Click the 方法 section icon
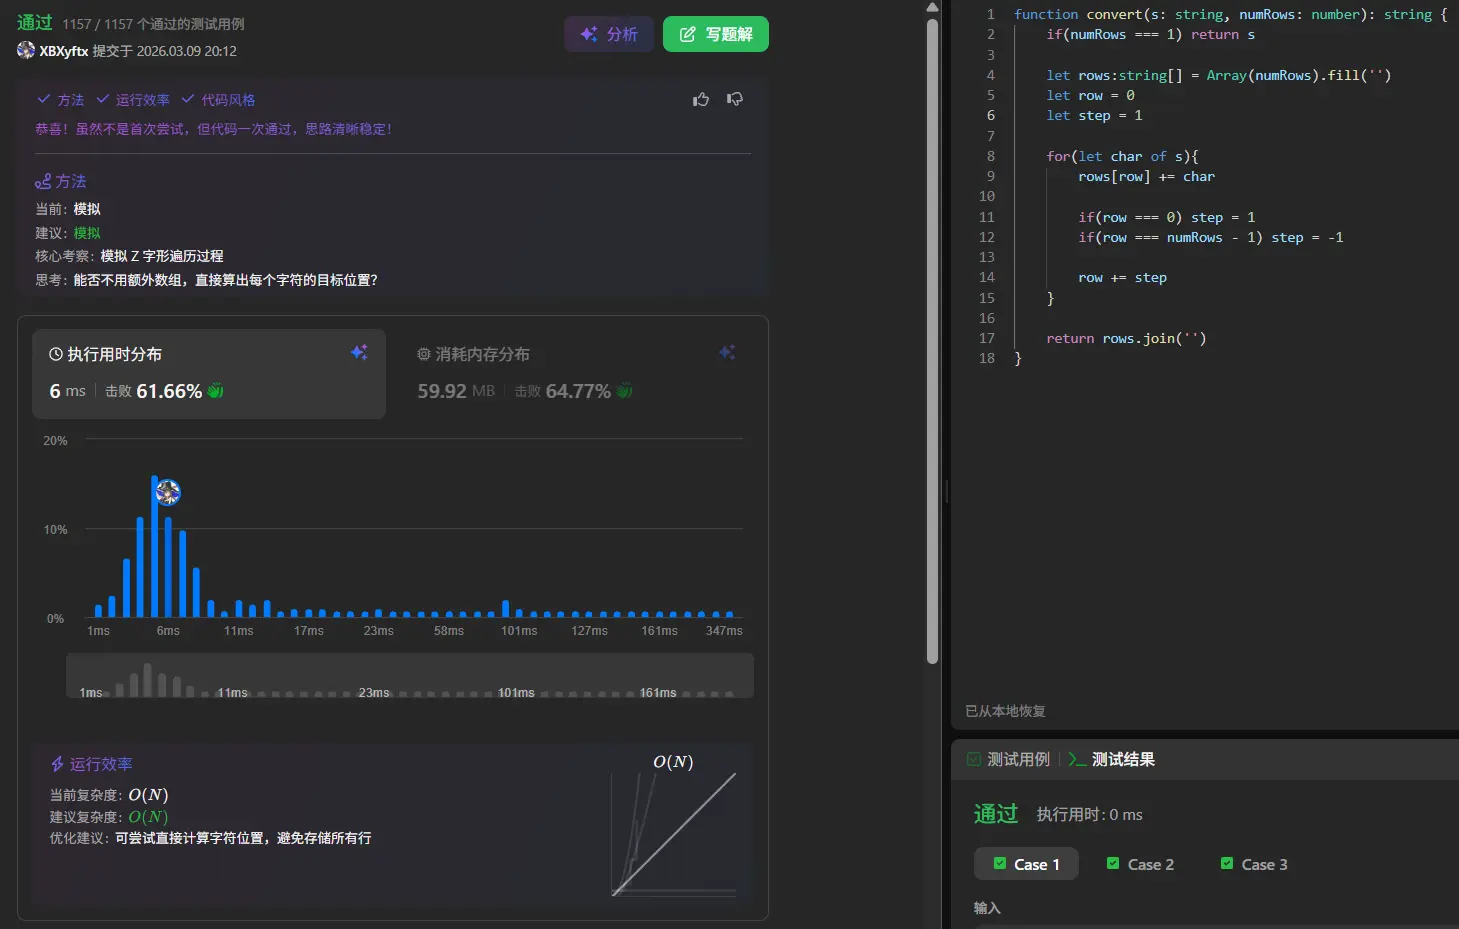 [x=43, y=182]
